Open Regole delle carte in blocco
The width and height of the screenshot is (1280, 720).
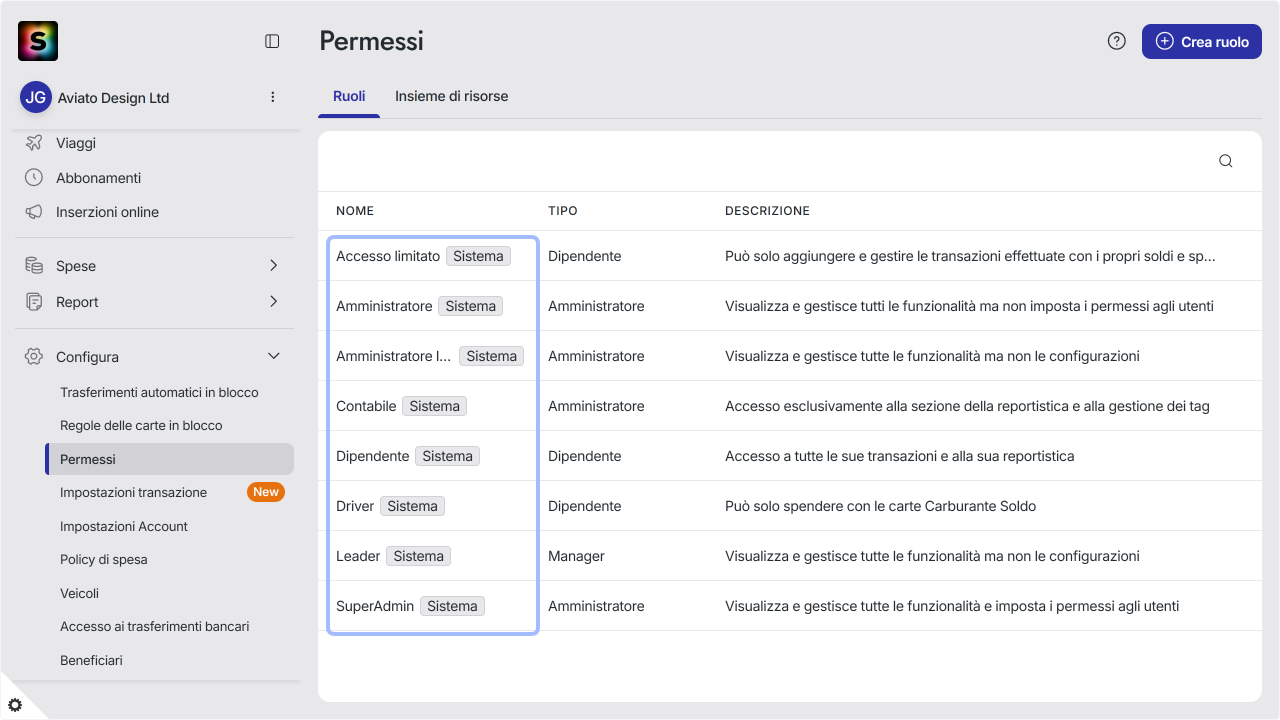(x=141, y=425)
